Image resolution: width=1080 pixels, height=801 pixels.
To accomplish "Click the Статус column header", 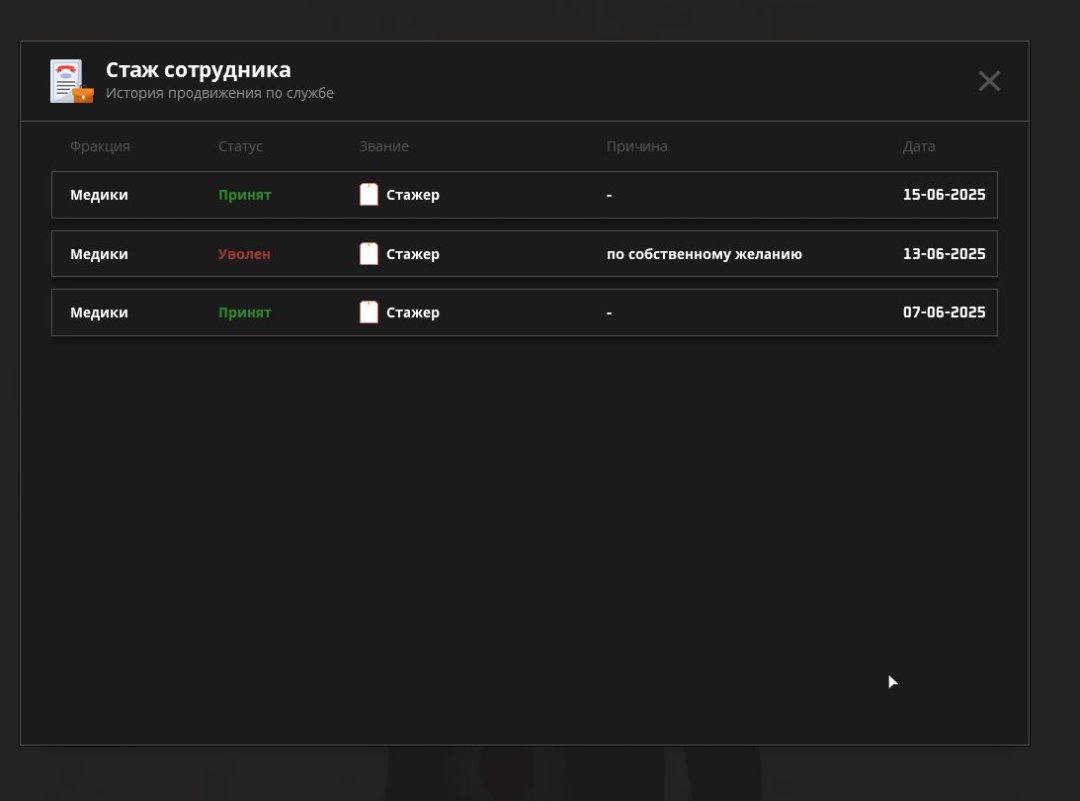I will tap(240, 146).
